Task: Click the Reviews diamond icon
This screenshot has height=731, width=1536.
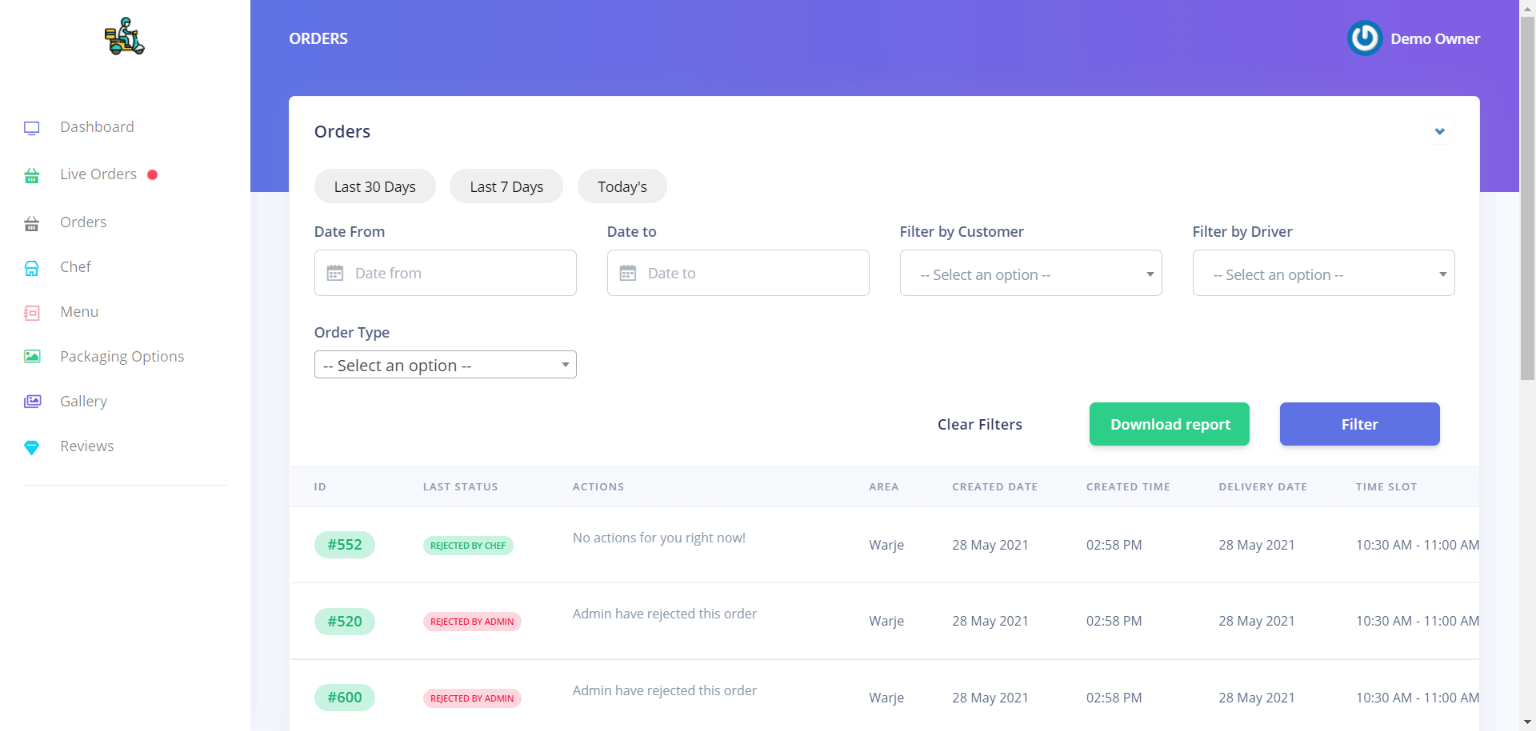Action: pos(32,447)
